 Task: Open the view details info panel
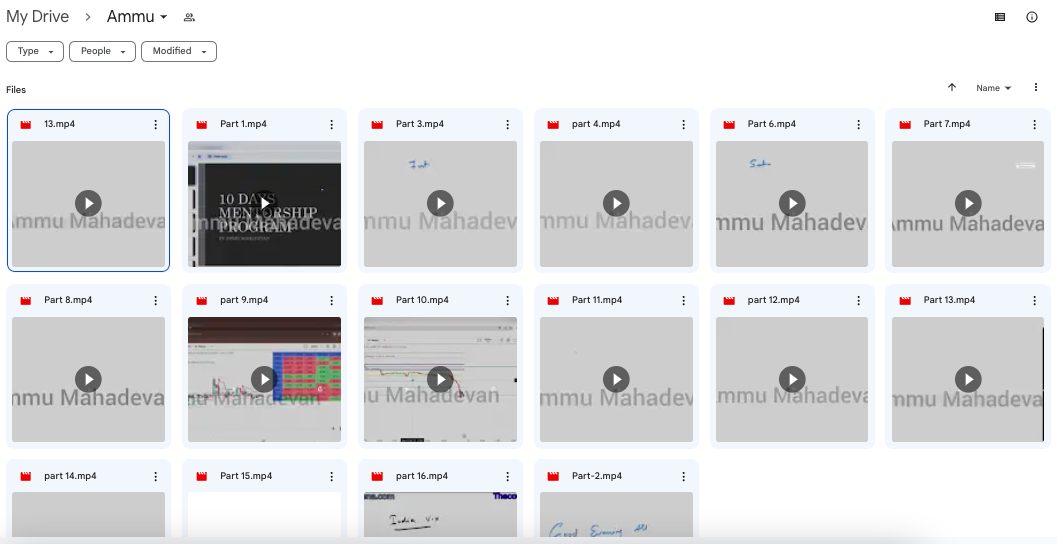[1032, 17]
